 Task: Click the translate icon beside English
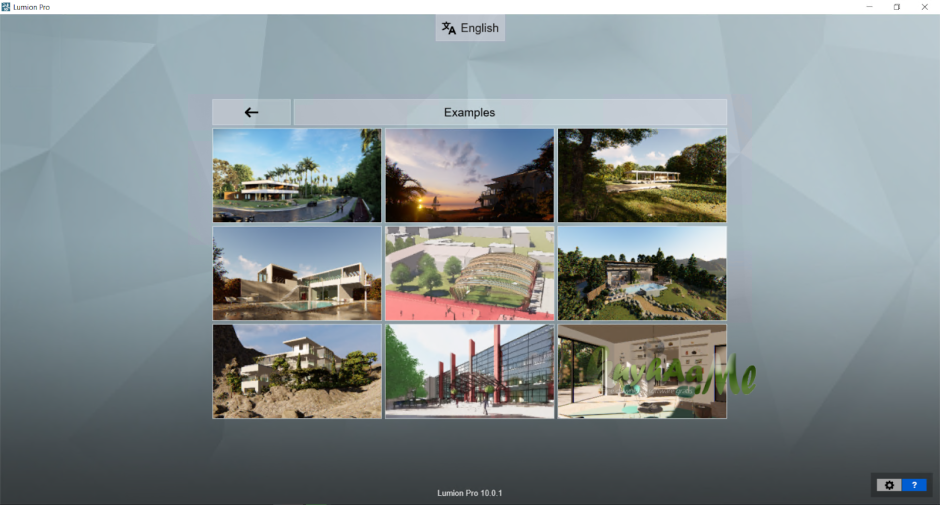point(449,28)
